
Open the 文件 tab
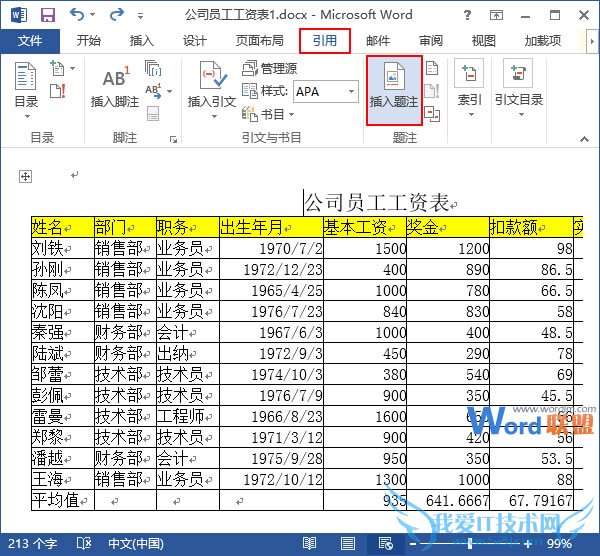coord(30,41)
